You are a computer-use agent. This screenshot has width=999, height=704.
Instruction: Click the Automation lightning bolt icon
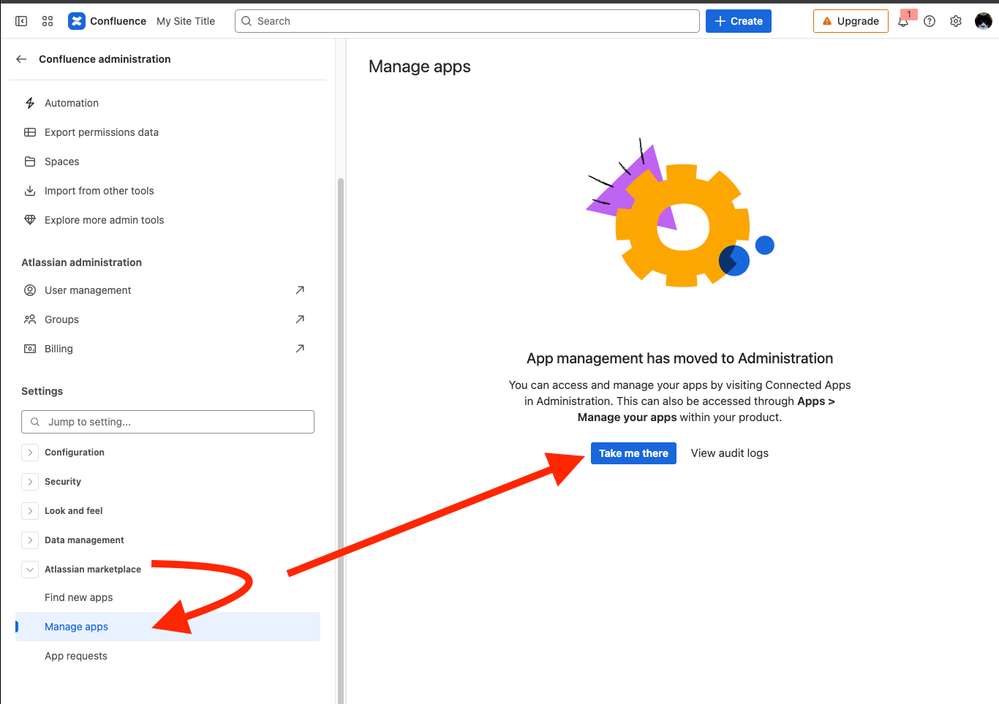coord(29,103)
